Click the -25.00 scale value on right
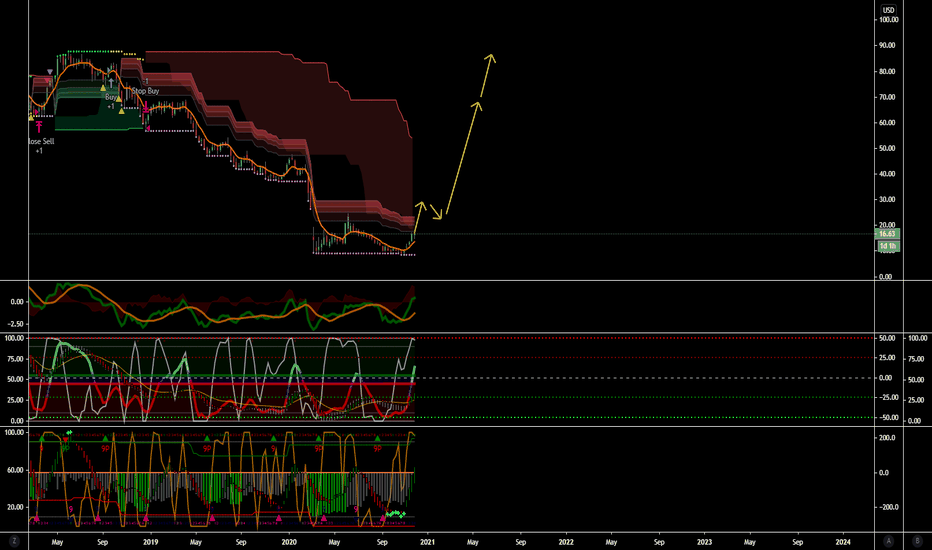This screenshot has height=550, width=932. tap(889, 398)
